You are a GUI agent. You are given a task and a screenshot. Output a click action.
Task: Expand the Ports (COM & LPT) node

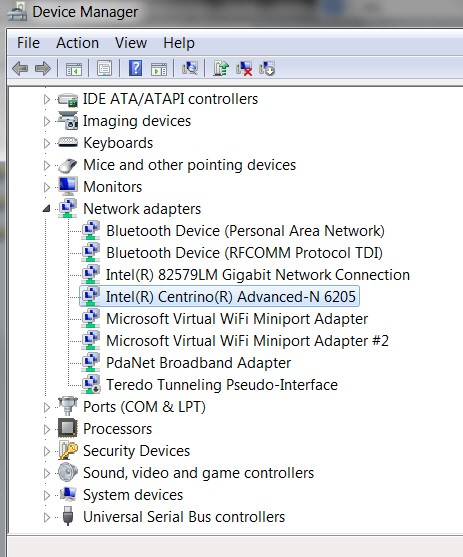pyautogui.click(x=46, y=407)
